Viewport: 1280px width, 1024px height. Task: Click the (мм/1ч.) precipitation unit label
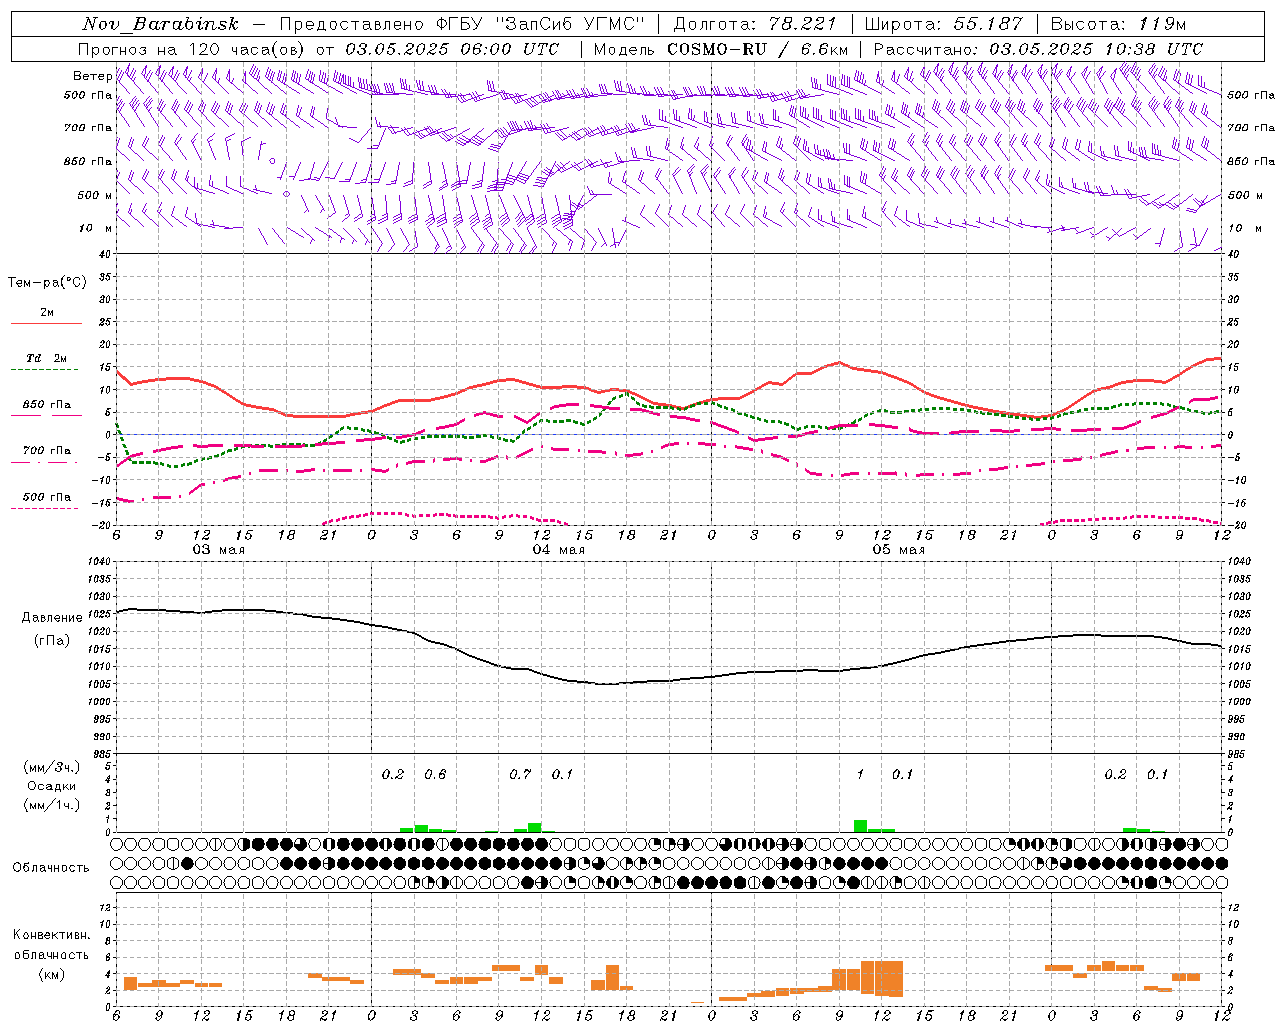click(x=52, y=805)
